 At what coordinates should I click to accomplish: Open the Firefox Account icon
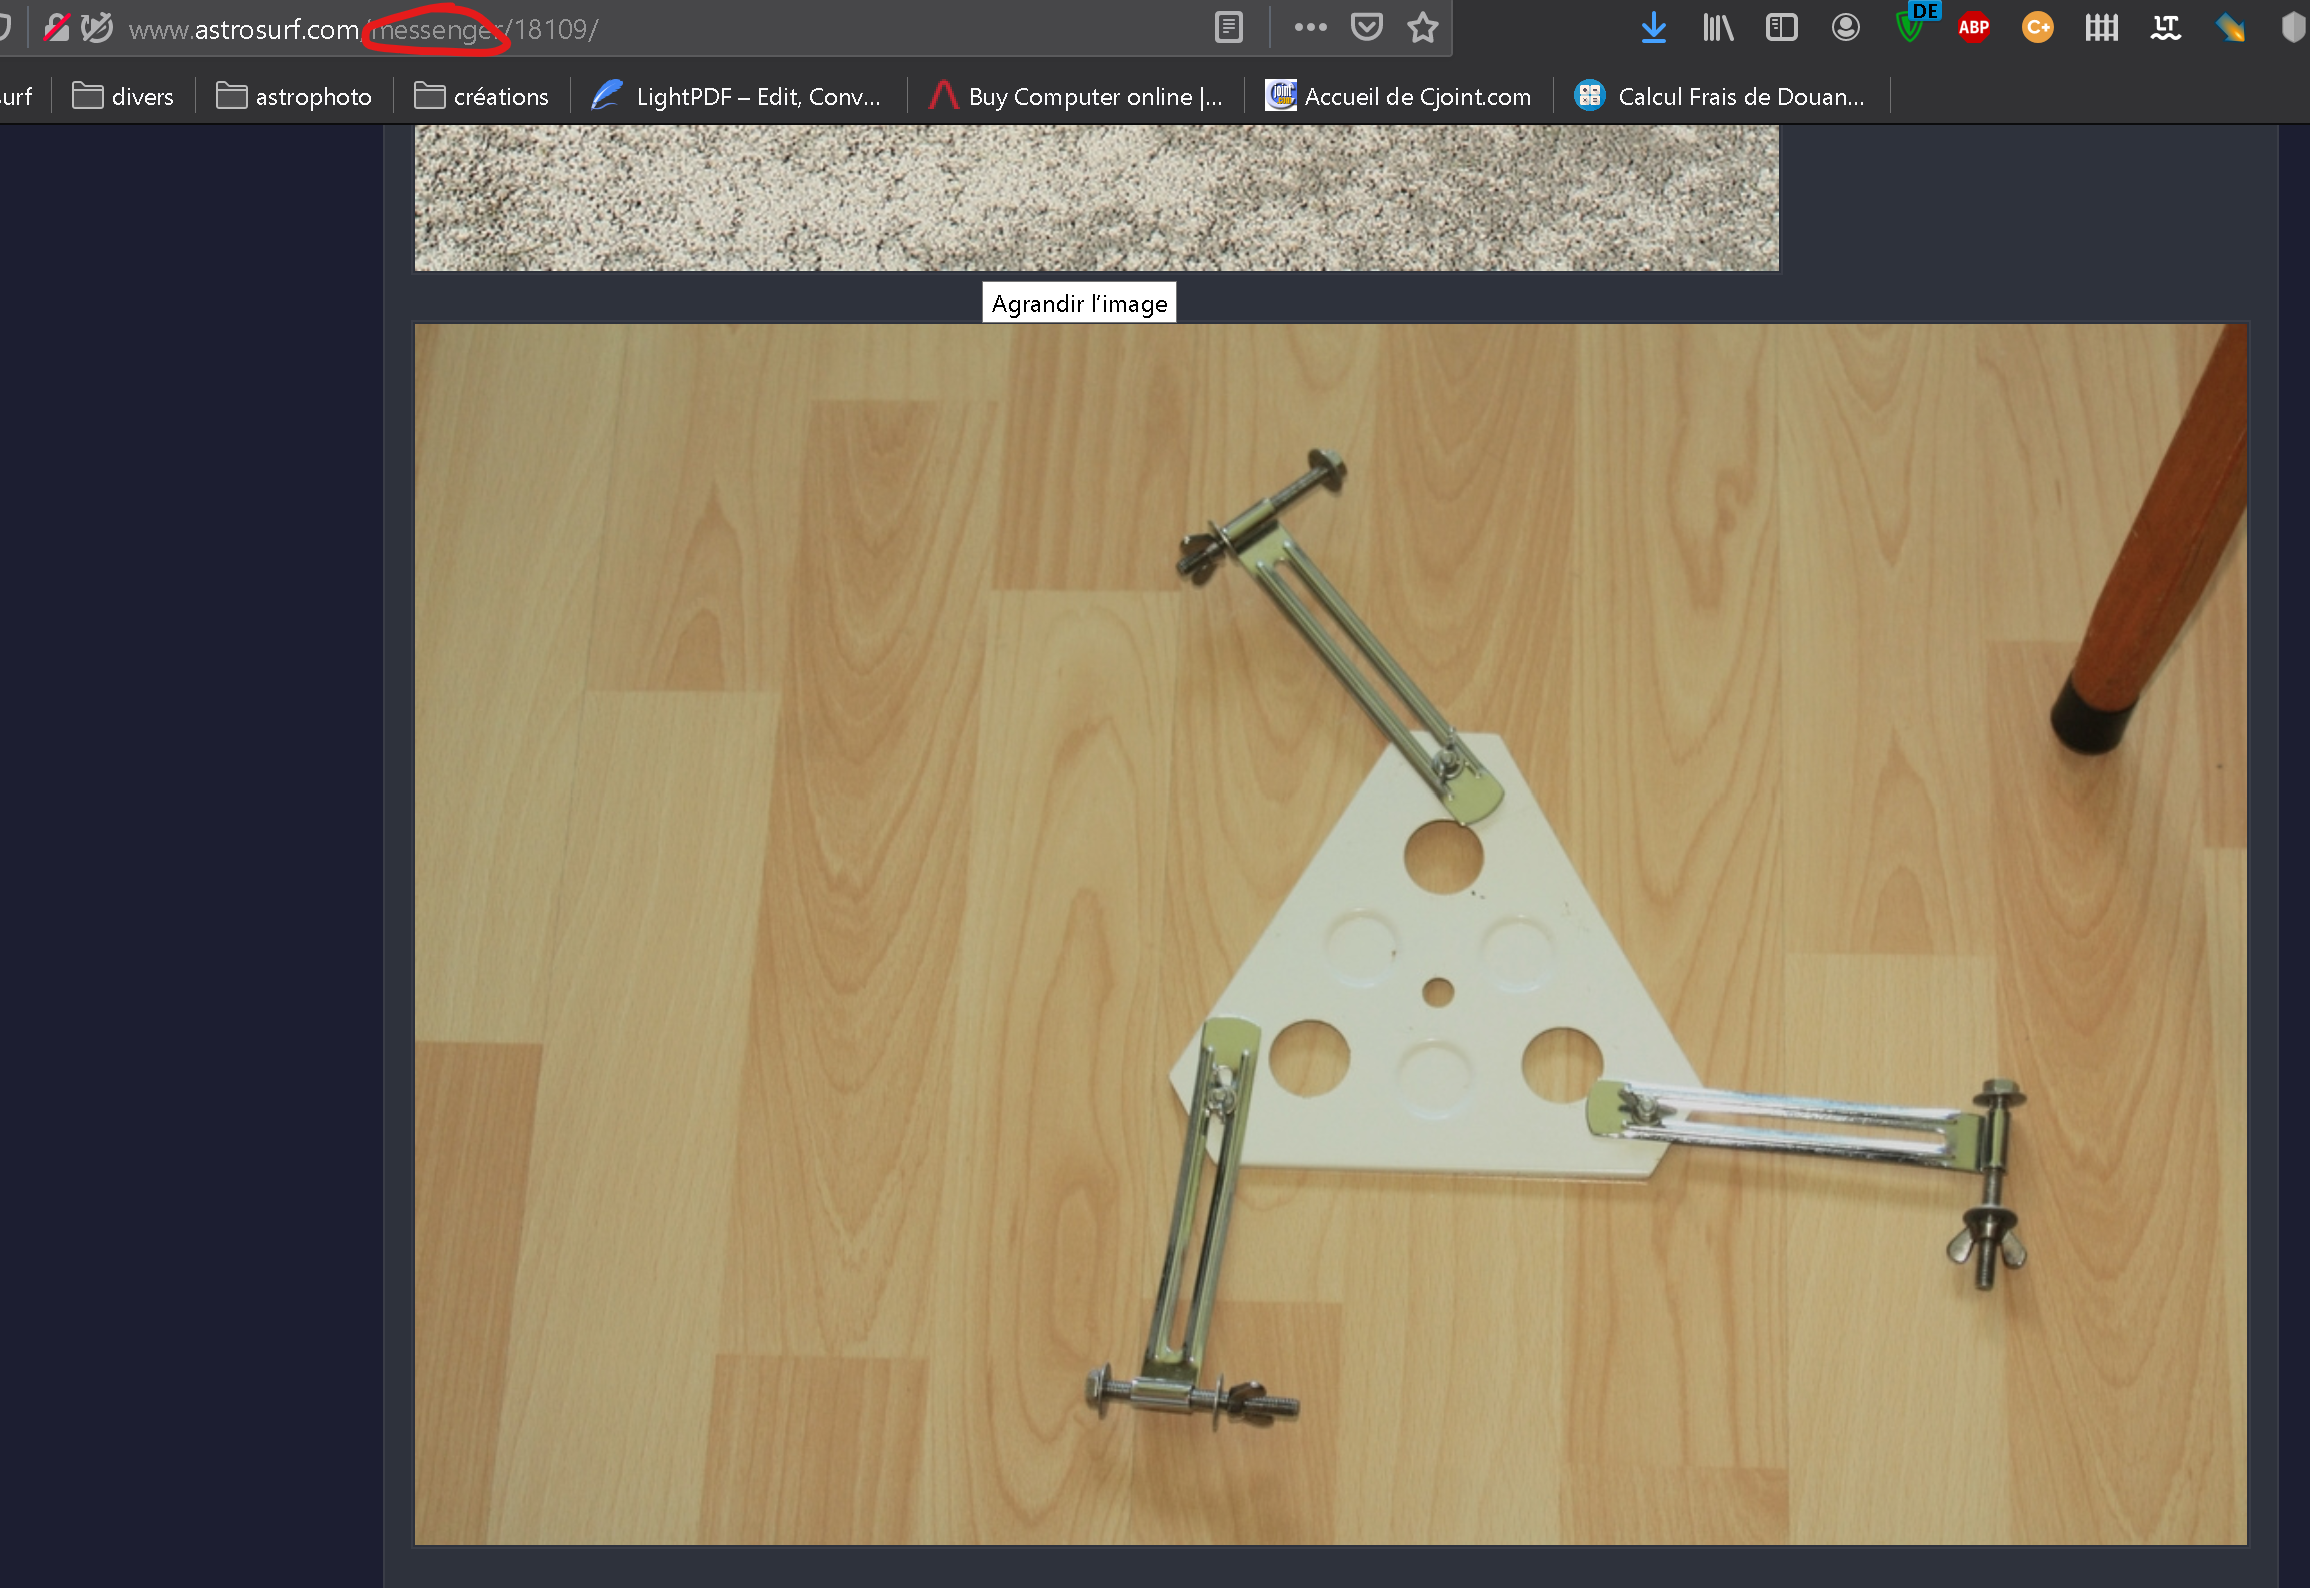tap(1846, 28)
